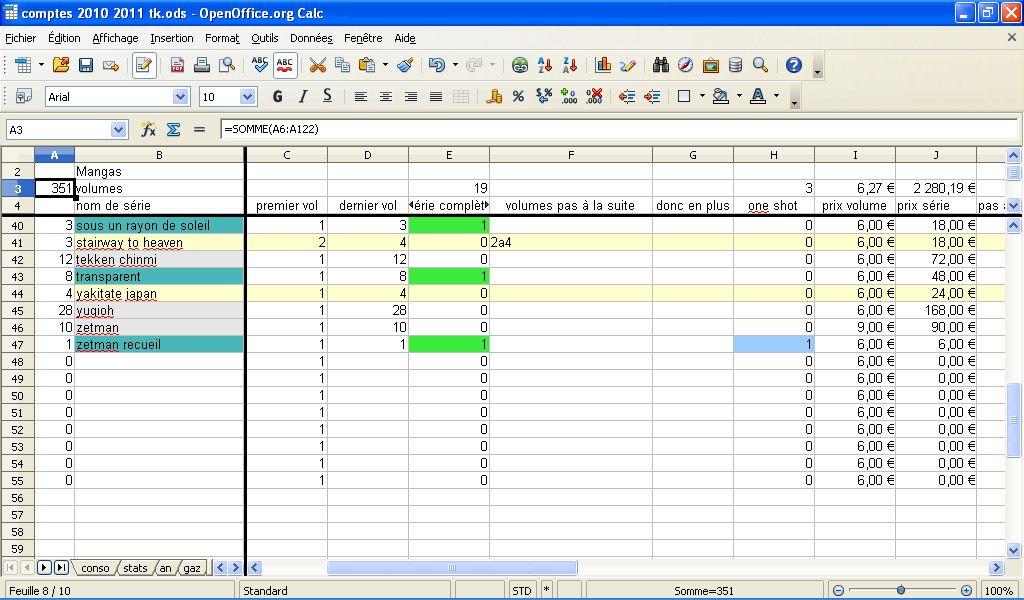Add a decimal place

(569, 97)
